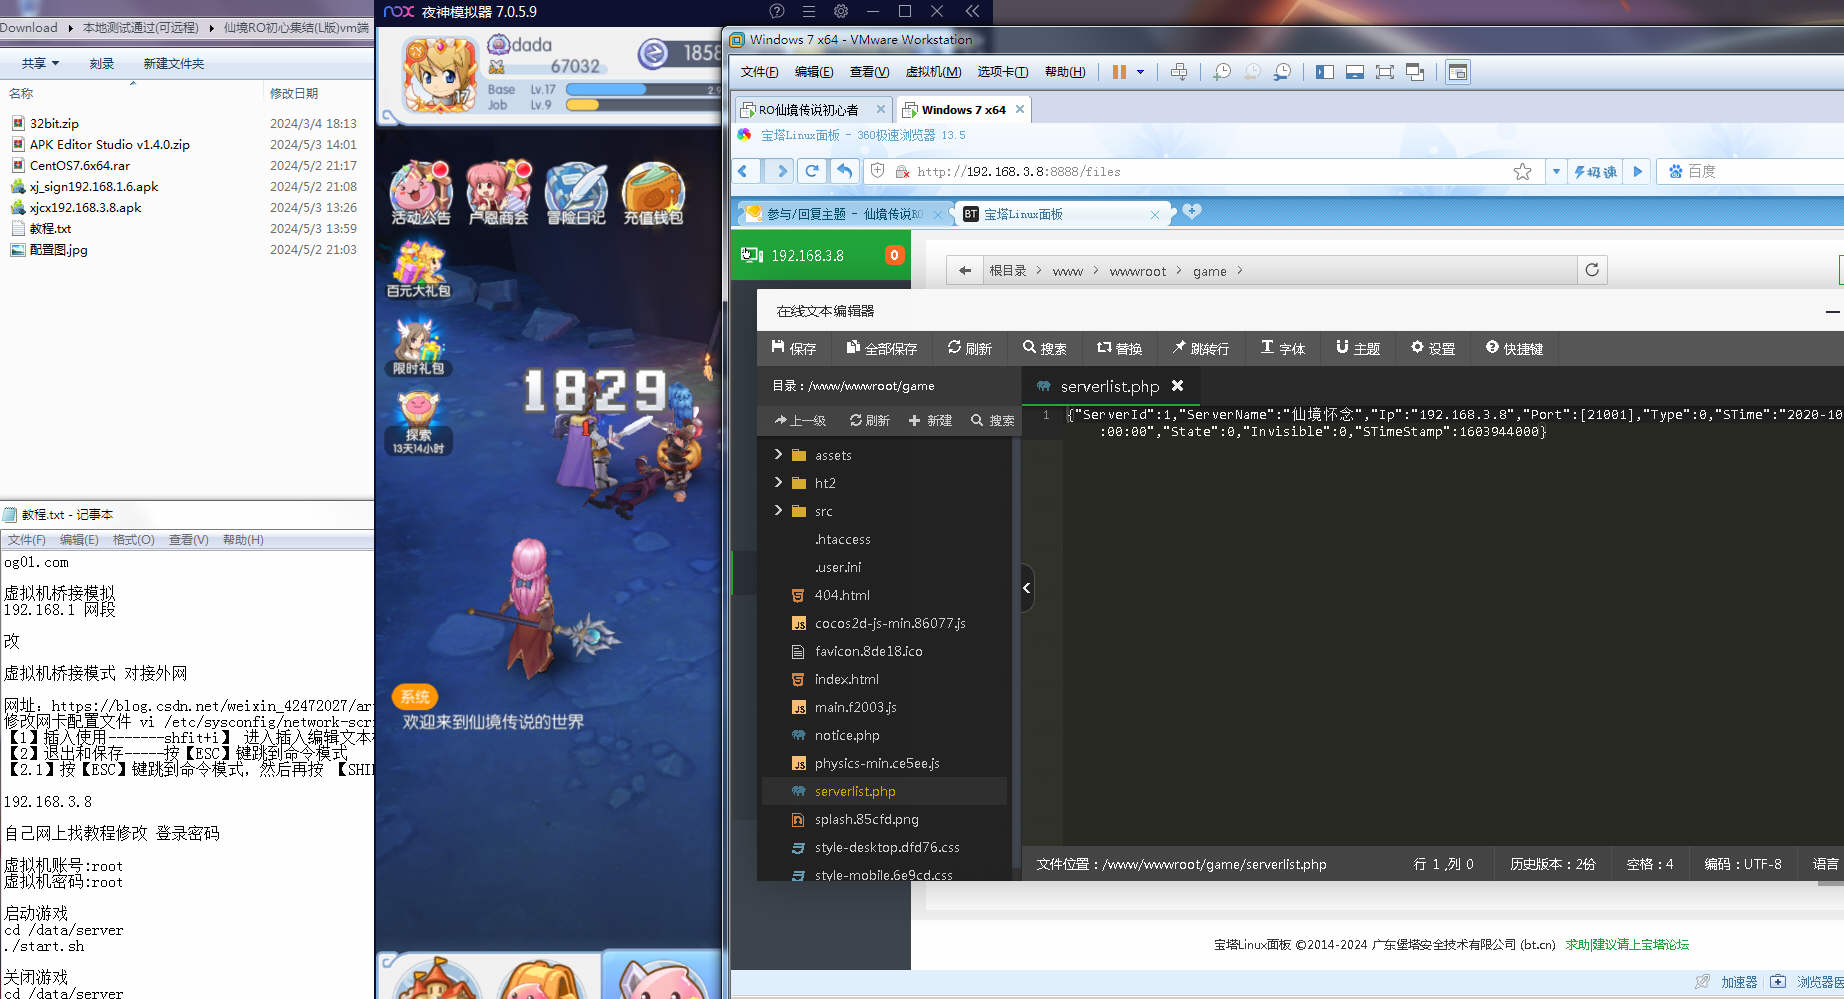1844x999 pixels.
Task: Close the serverlist.php editor tab
Action: (1178, 385)
